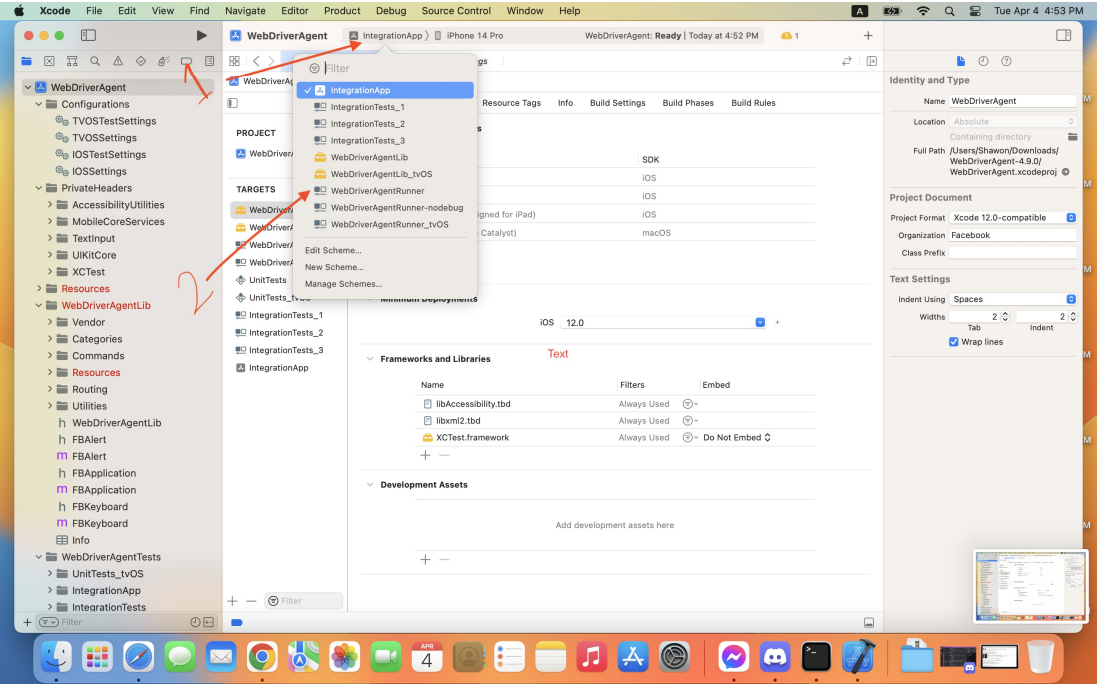Open the debug navigator
The width and height of the screenshot is (1097, 684).
point(164,62)
